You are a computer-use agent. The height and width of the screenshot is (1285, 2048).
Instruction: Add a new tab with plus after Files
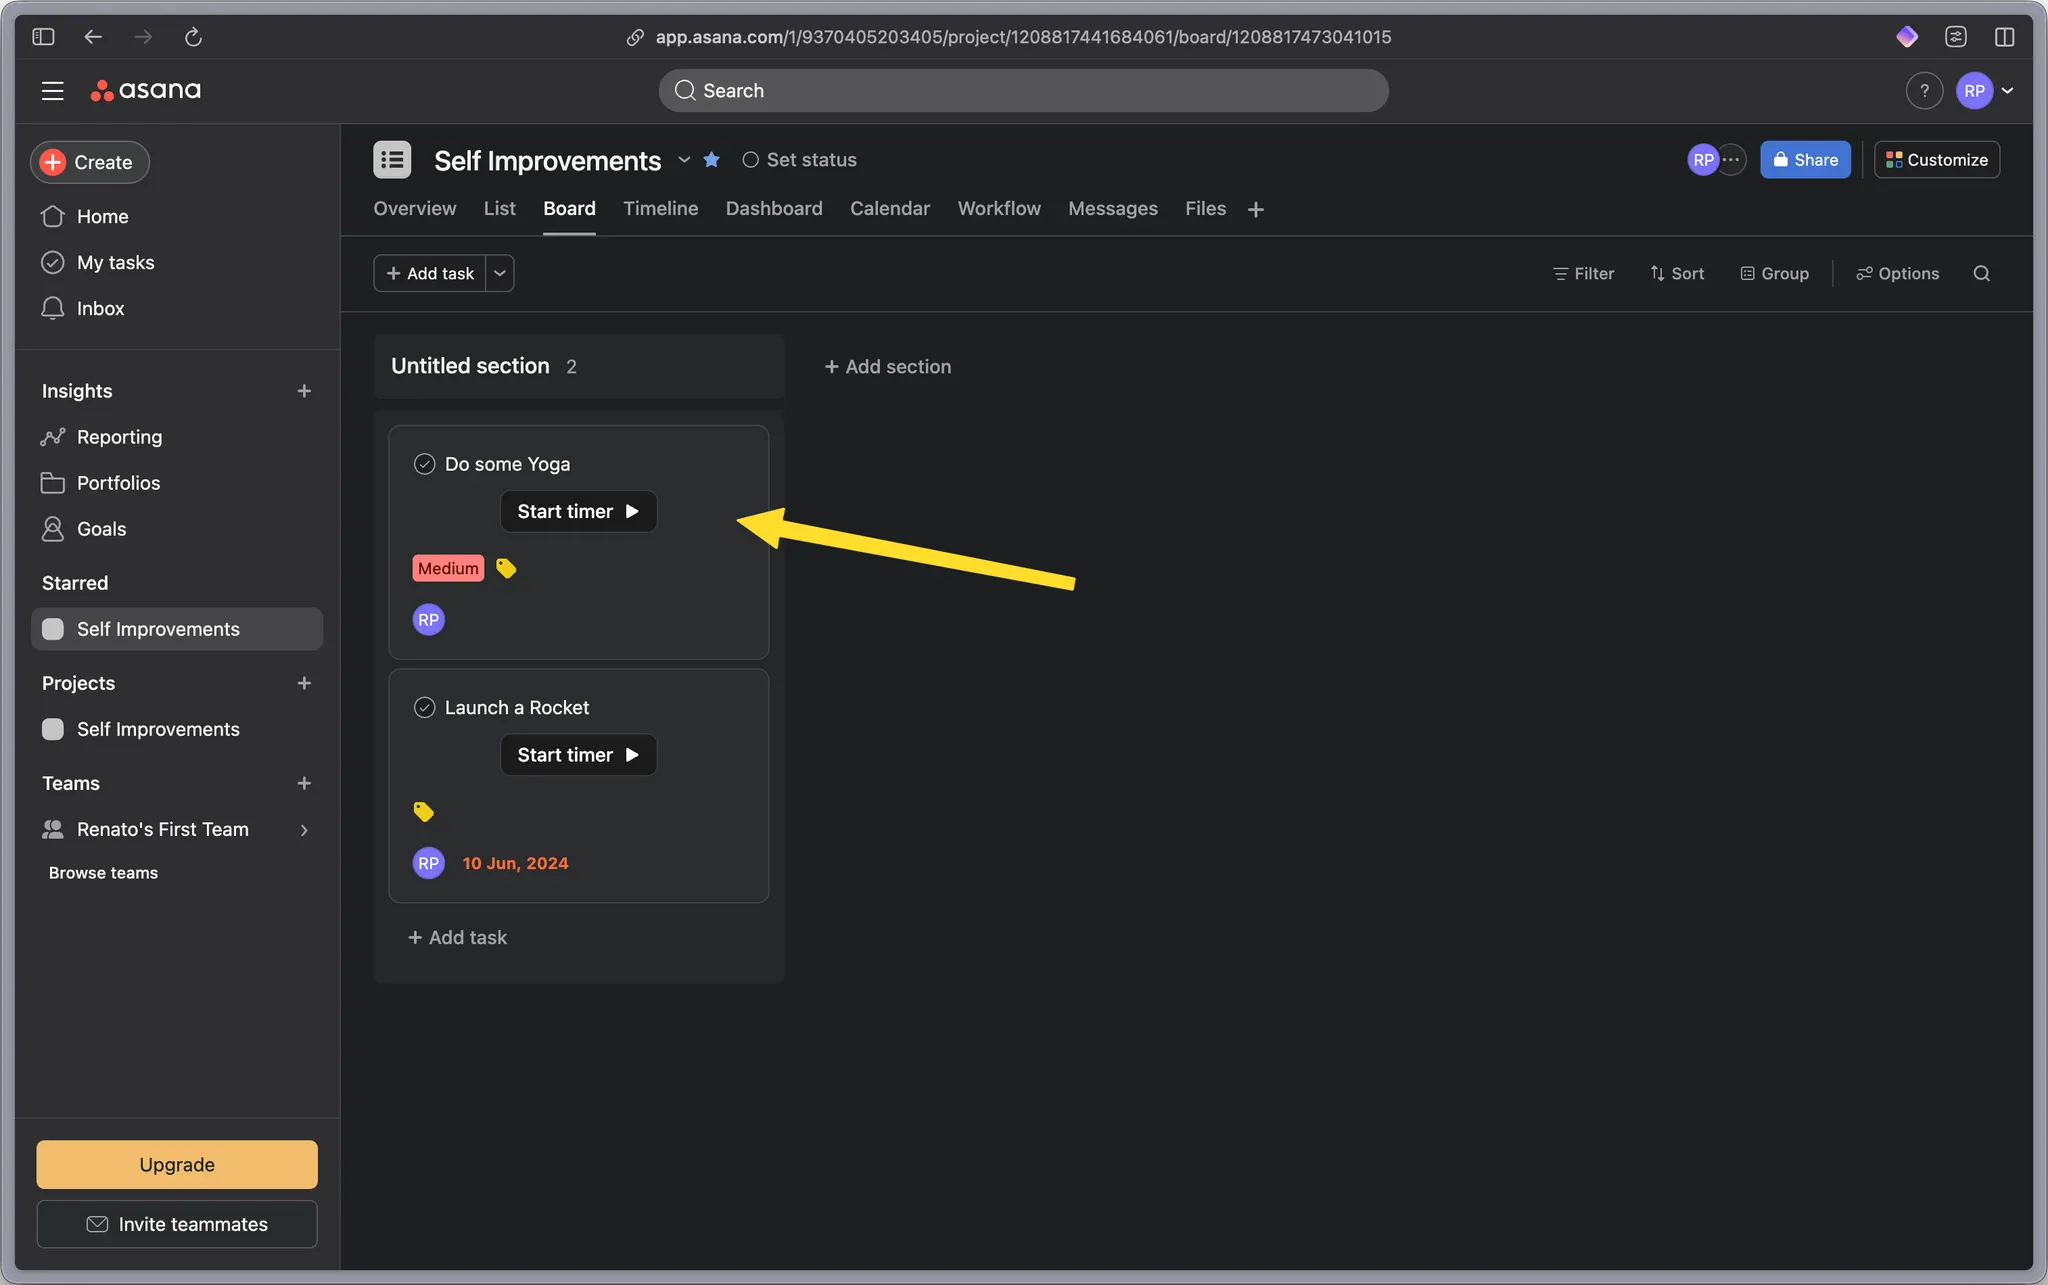pos(1256,209)
